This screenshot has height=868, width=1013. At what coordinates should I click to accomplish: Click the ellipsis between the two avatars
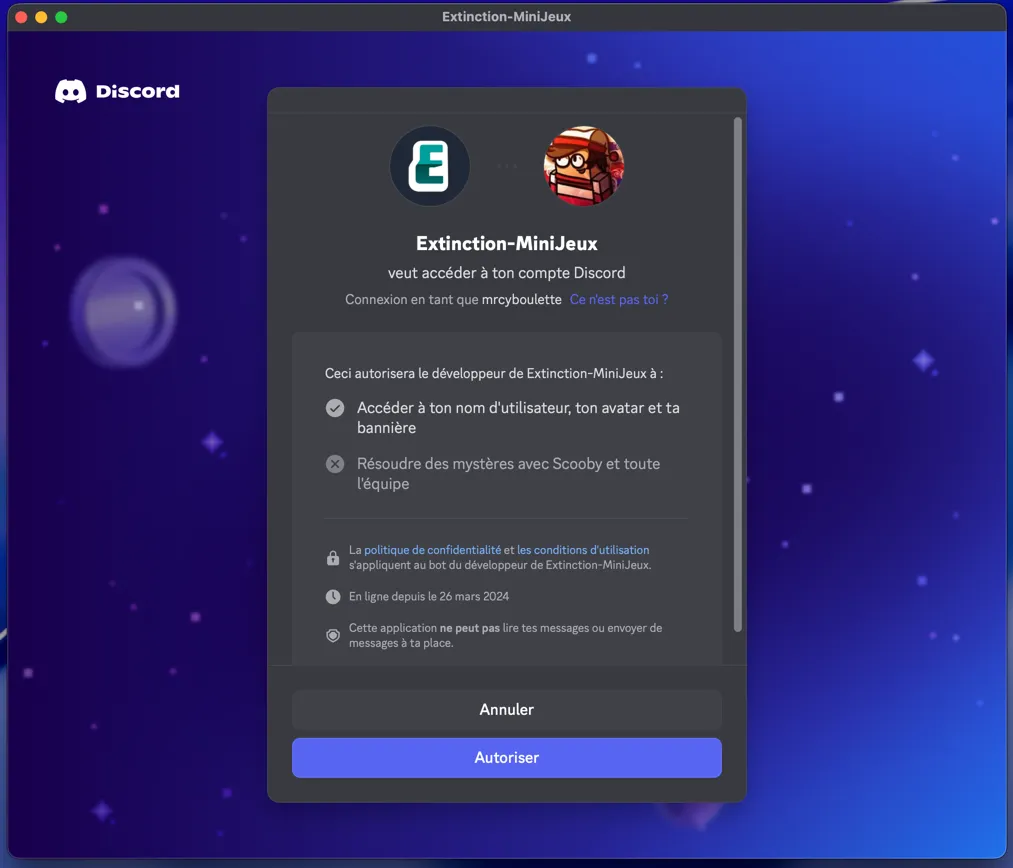coord(506,165)
